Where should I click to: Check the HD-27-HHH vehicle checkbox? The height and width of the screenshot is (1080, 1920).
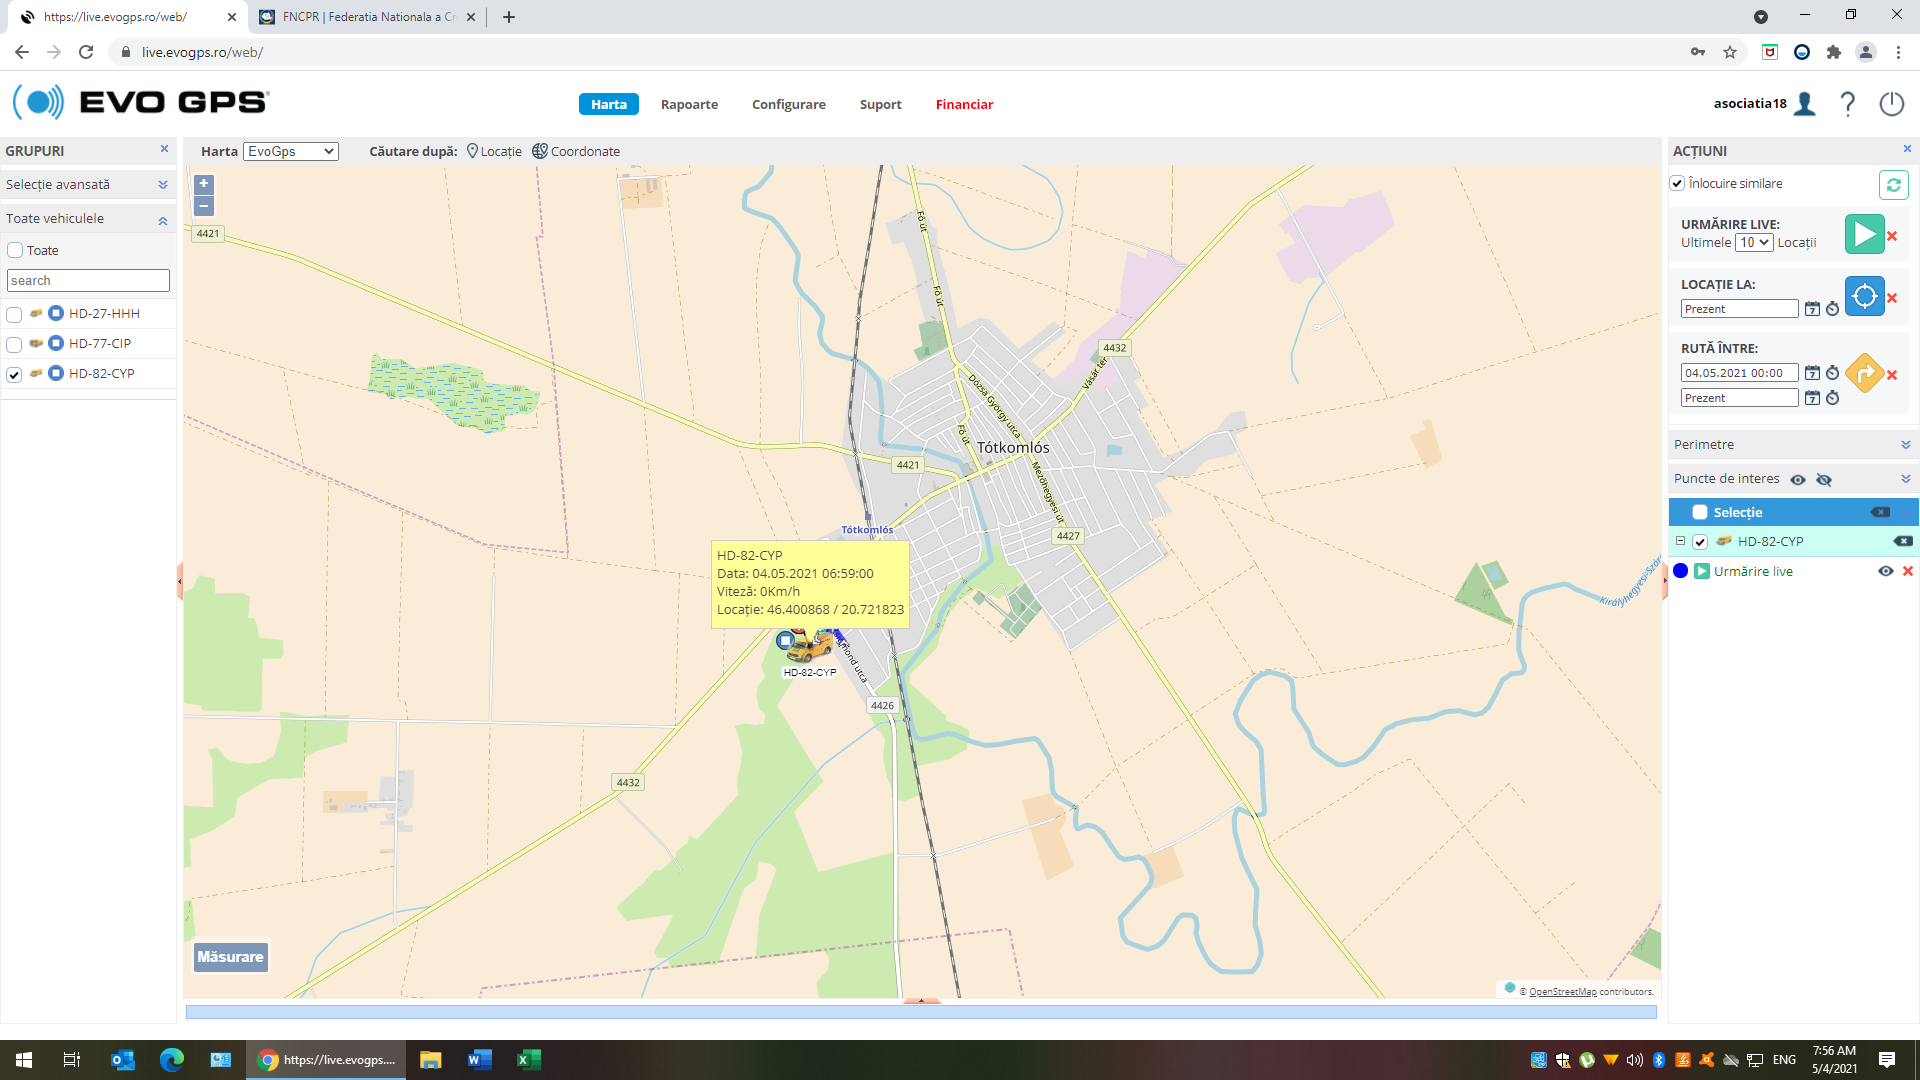(14, 315)
